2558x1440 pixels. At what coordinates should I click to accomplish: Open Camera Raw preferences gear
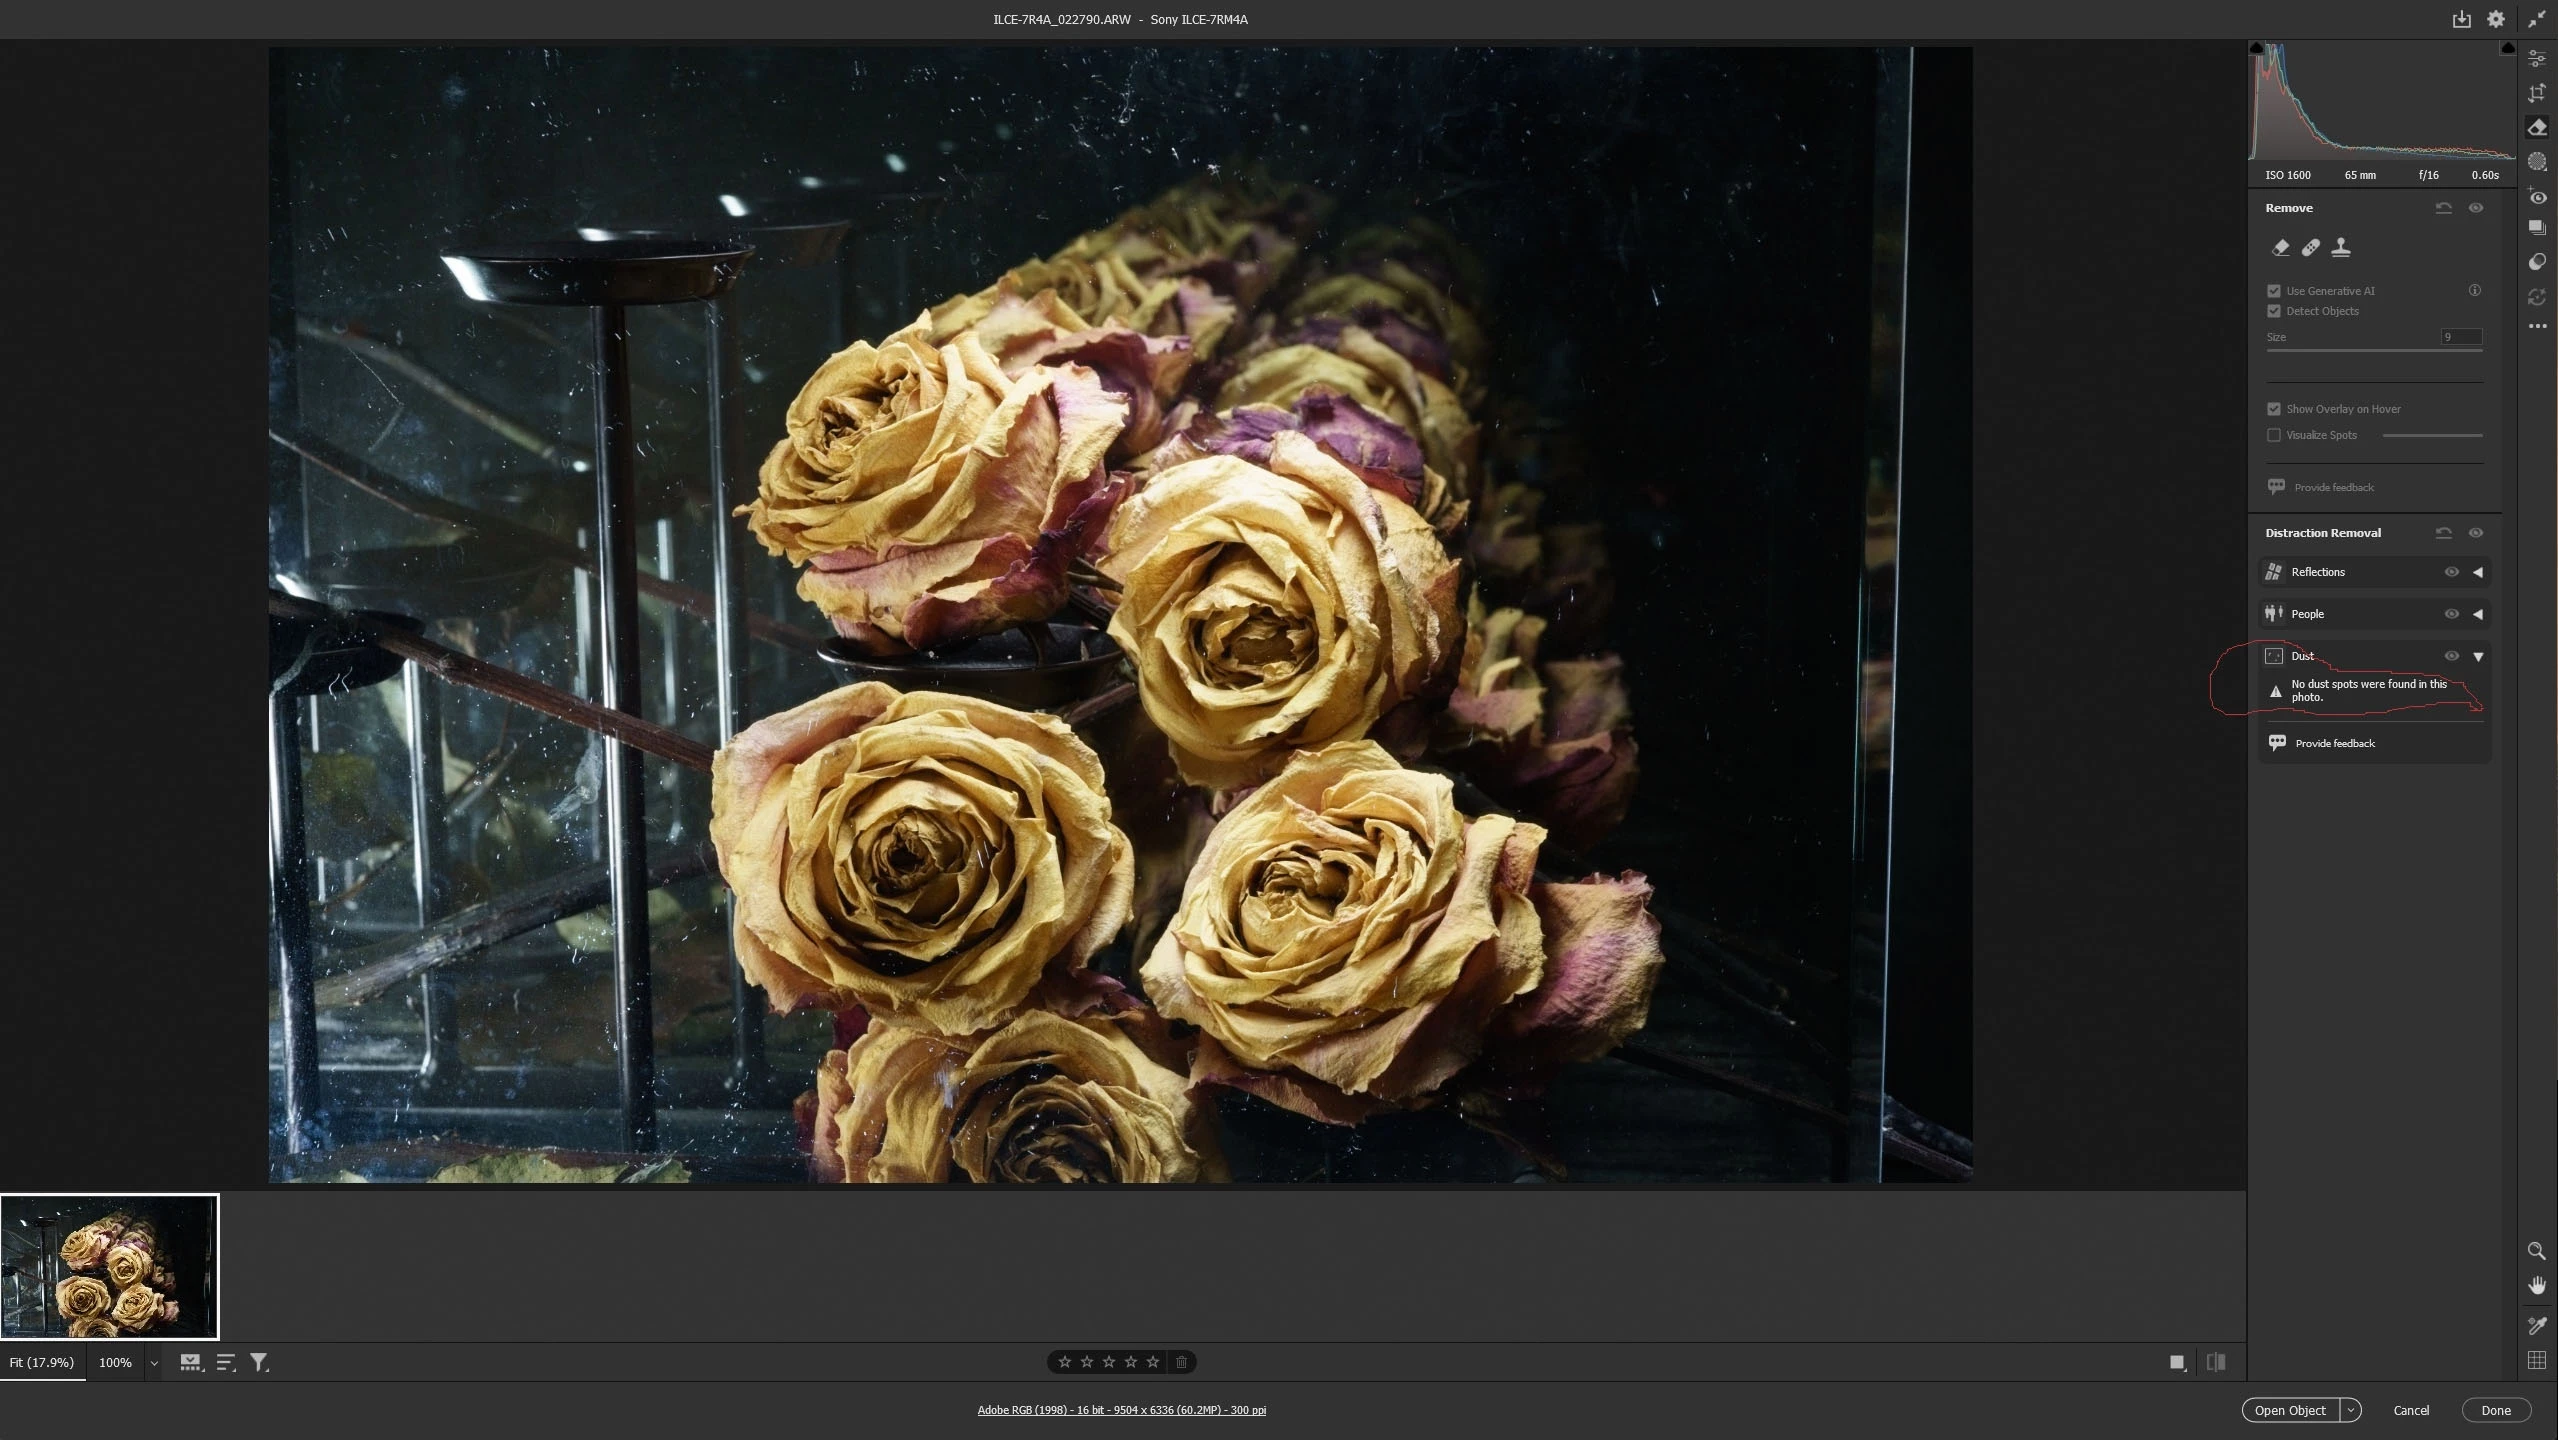point(2496,19)
